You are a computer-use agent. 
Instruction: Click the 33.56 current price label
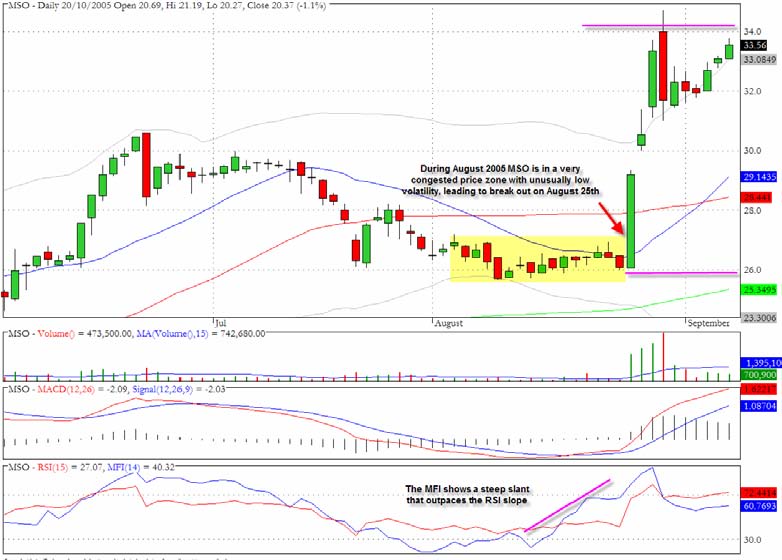(x=754, y=45)
